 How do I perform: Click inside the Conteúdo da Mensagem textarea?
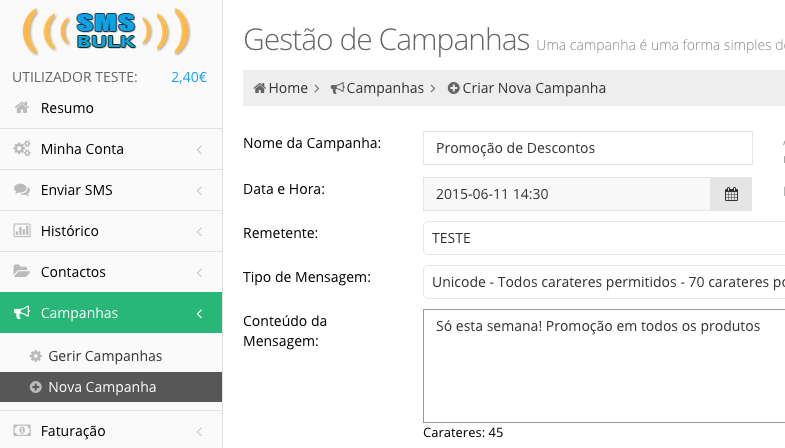[x=604, y=366]
